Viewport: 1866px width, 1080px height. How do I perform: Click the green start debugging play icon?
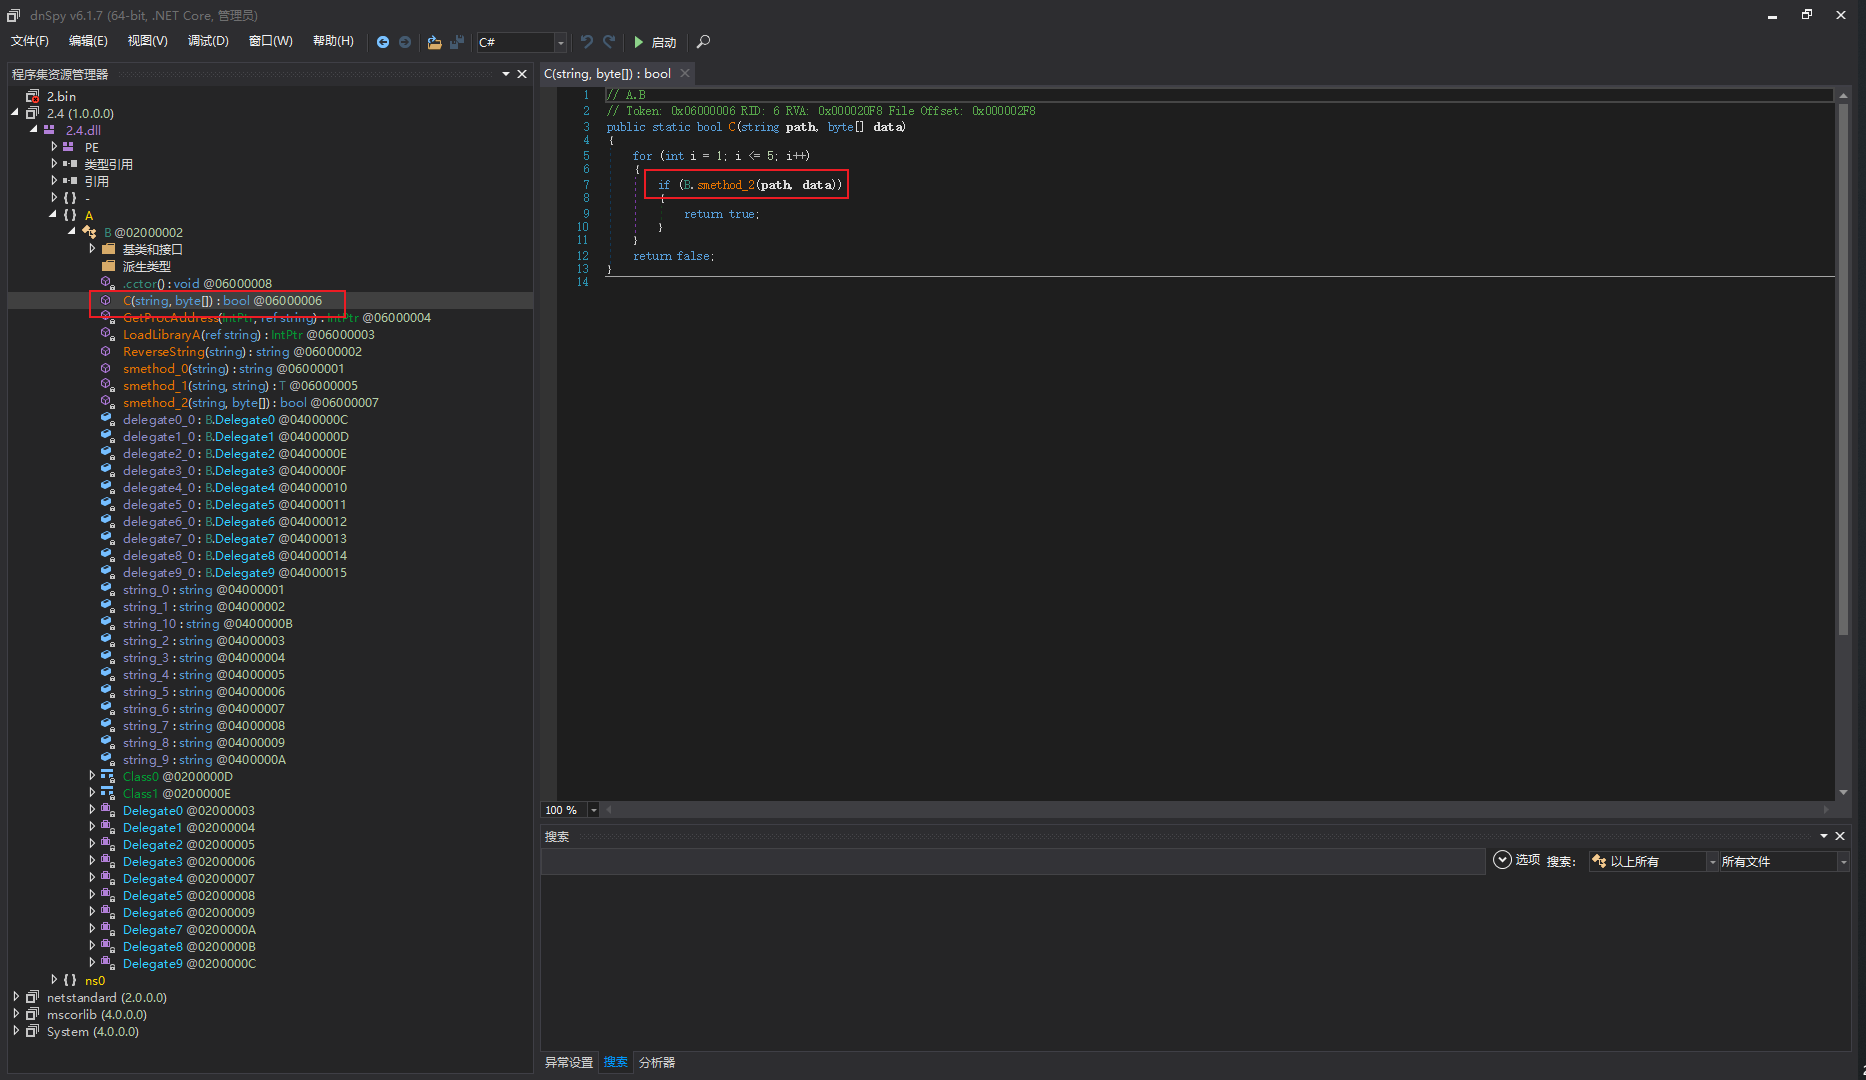point(639,42)
